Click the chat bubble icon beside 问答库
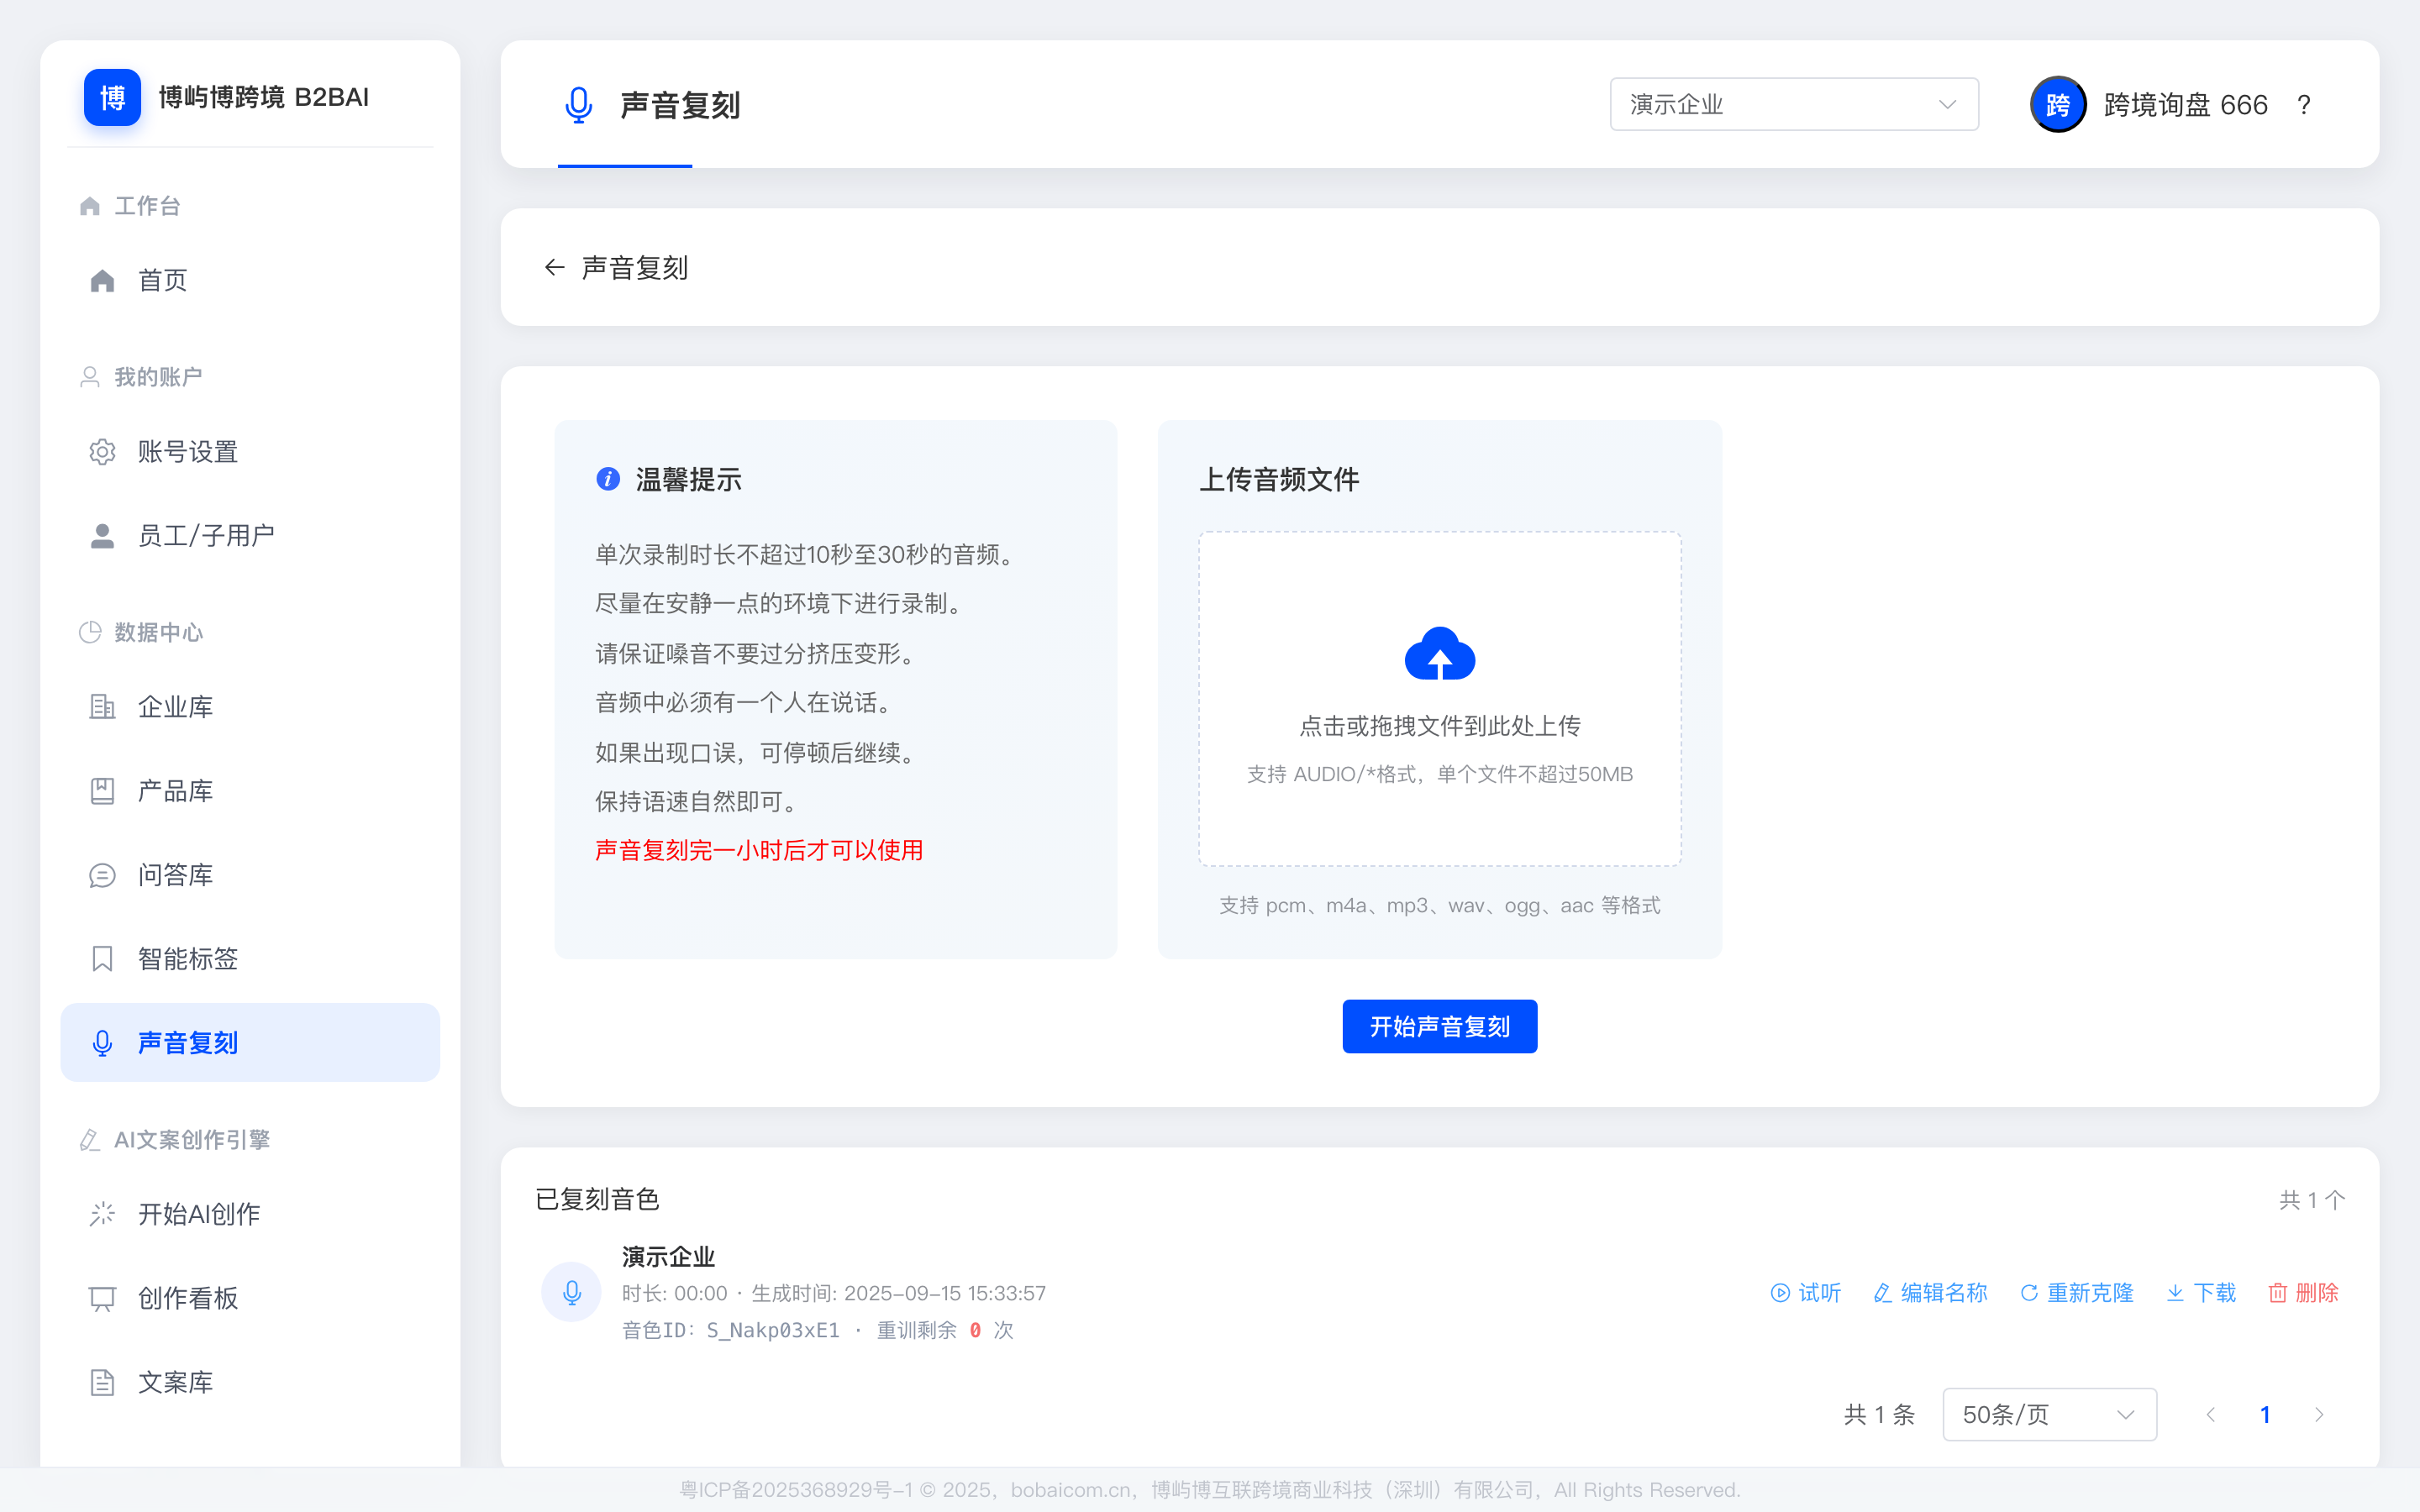The height and width of the screenshot is (1512, 2420). 102,875
